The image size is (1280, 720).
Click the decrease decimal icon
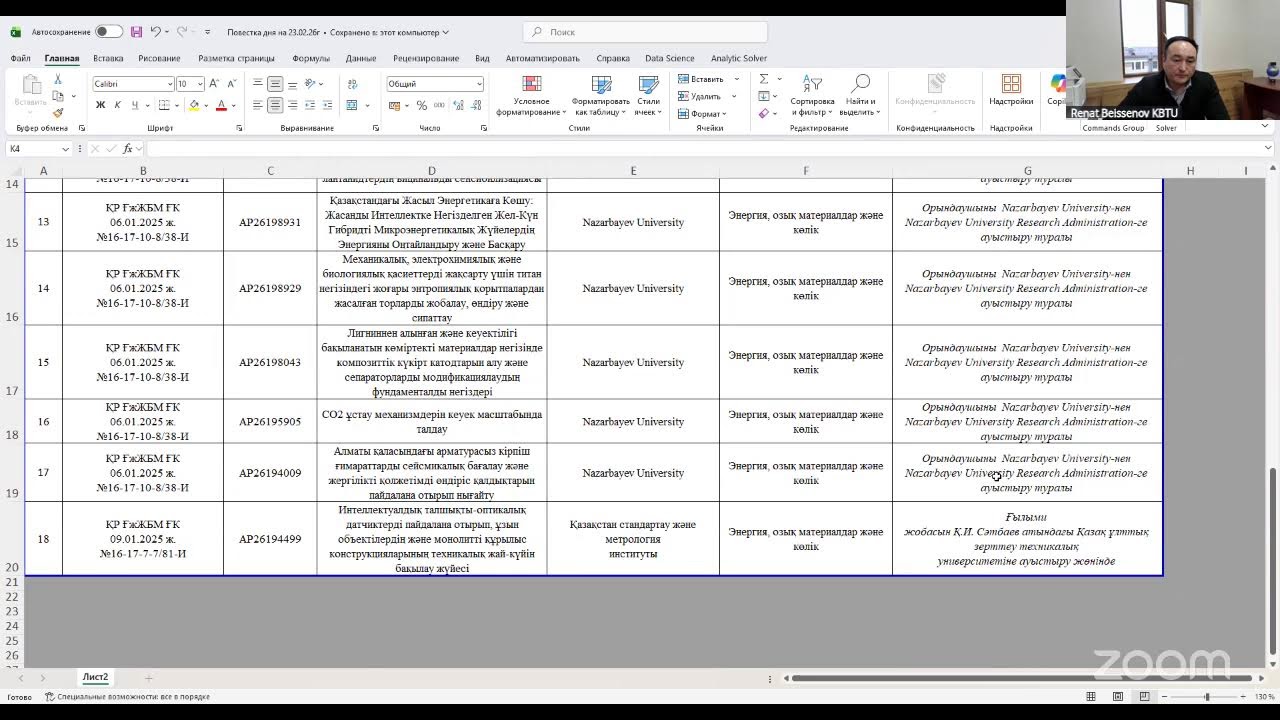476,105
